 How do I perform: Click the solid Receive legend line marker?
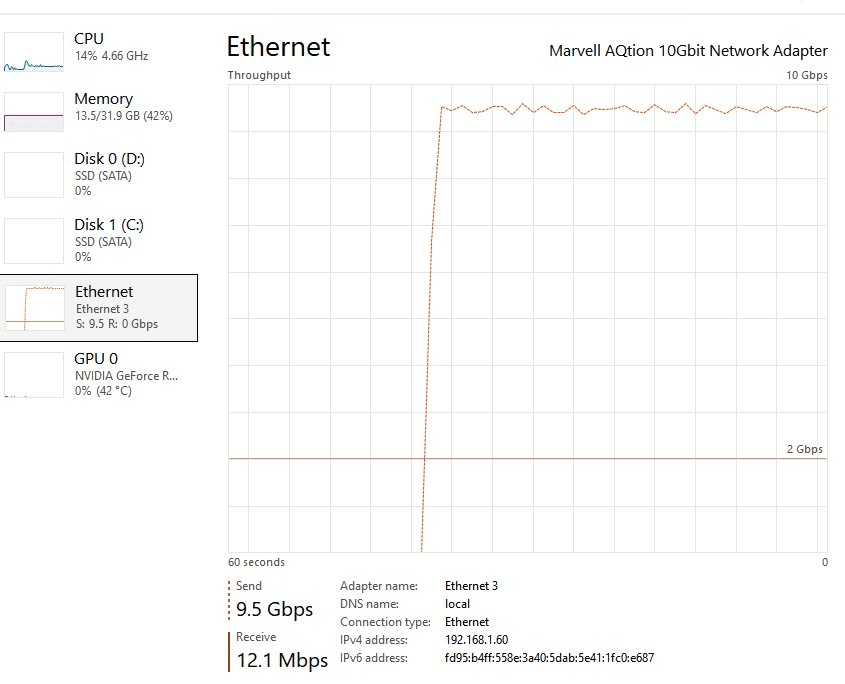point(229,651)
